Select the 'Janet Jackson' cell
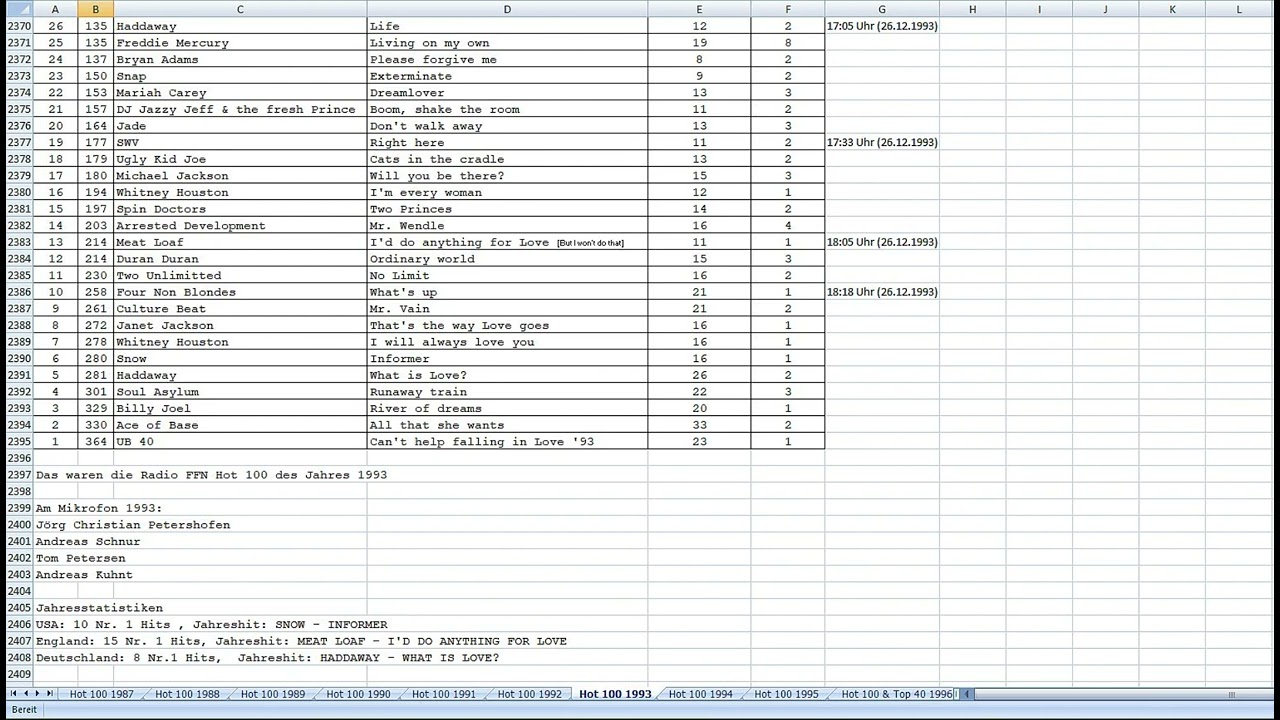Screen dimensions: 1280x720 pos(240,326)
